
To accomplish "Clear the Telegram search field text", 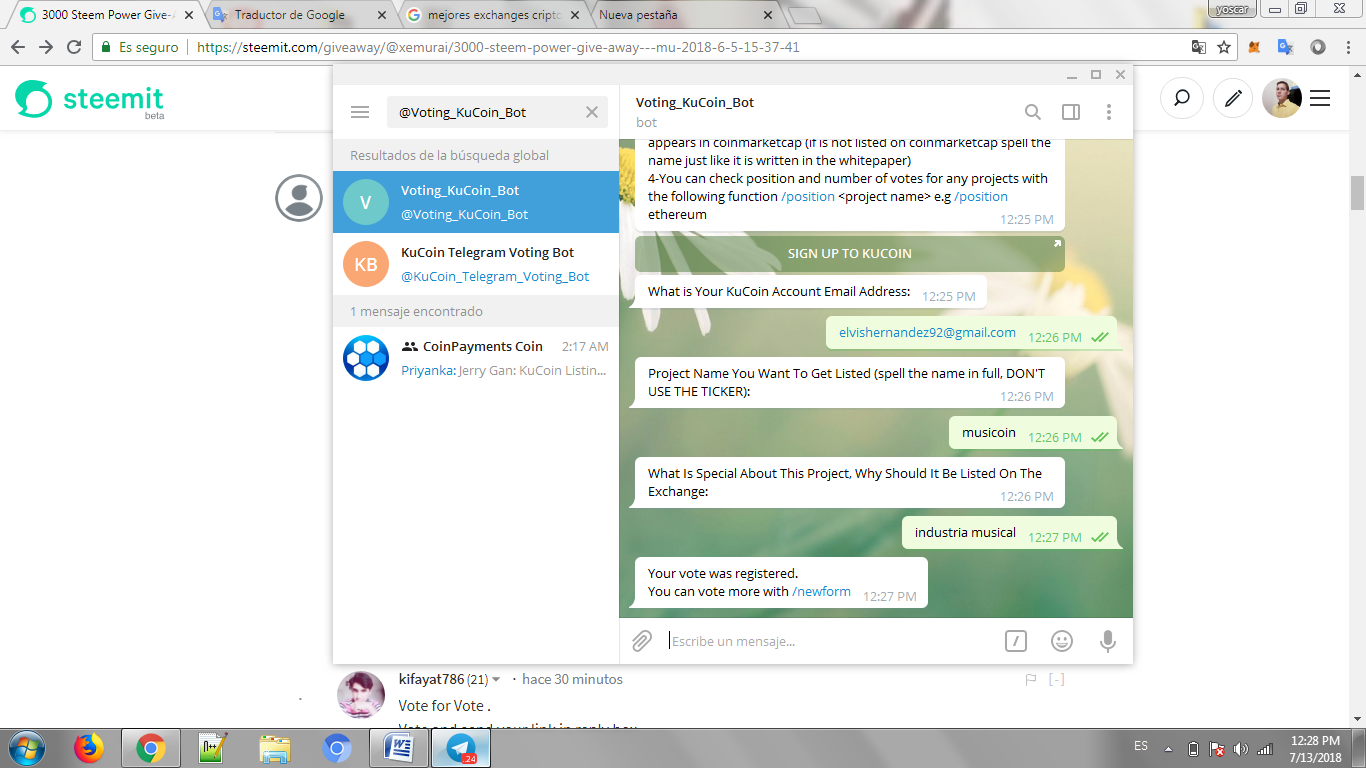I will 592,112.
